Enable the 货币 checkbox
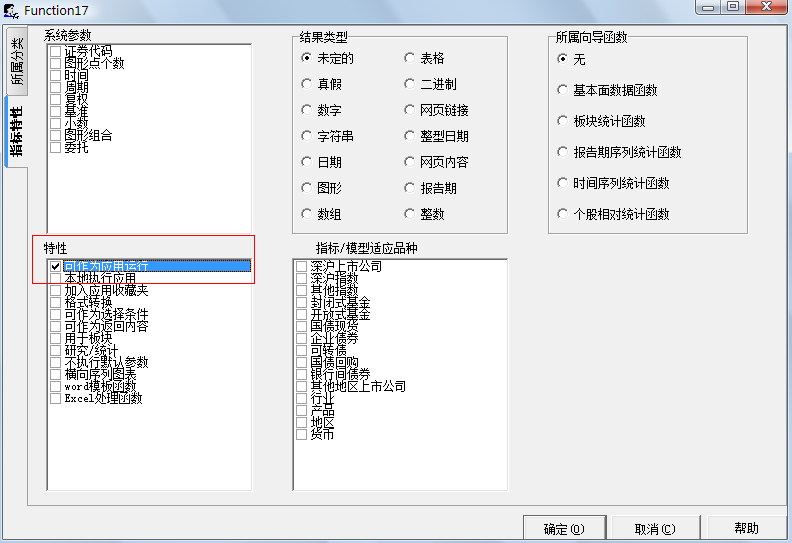The image size is (792, 543). click(x=301, y=434)
